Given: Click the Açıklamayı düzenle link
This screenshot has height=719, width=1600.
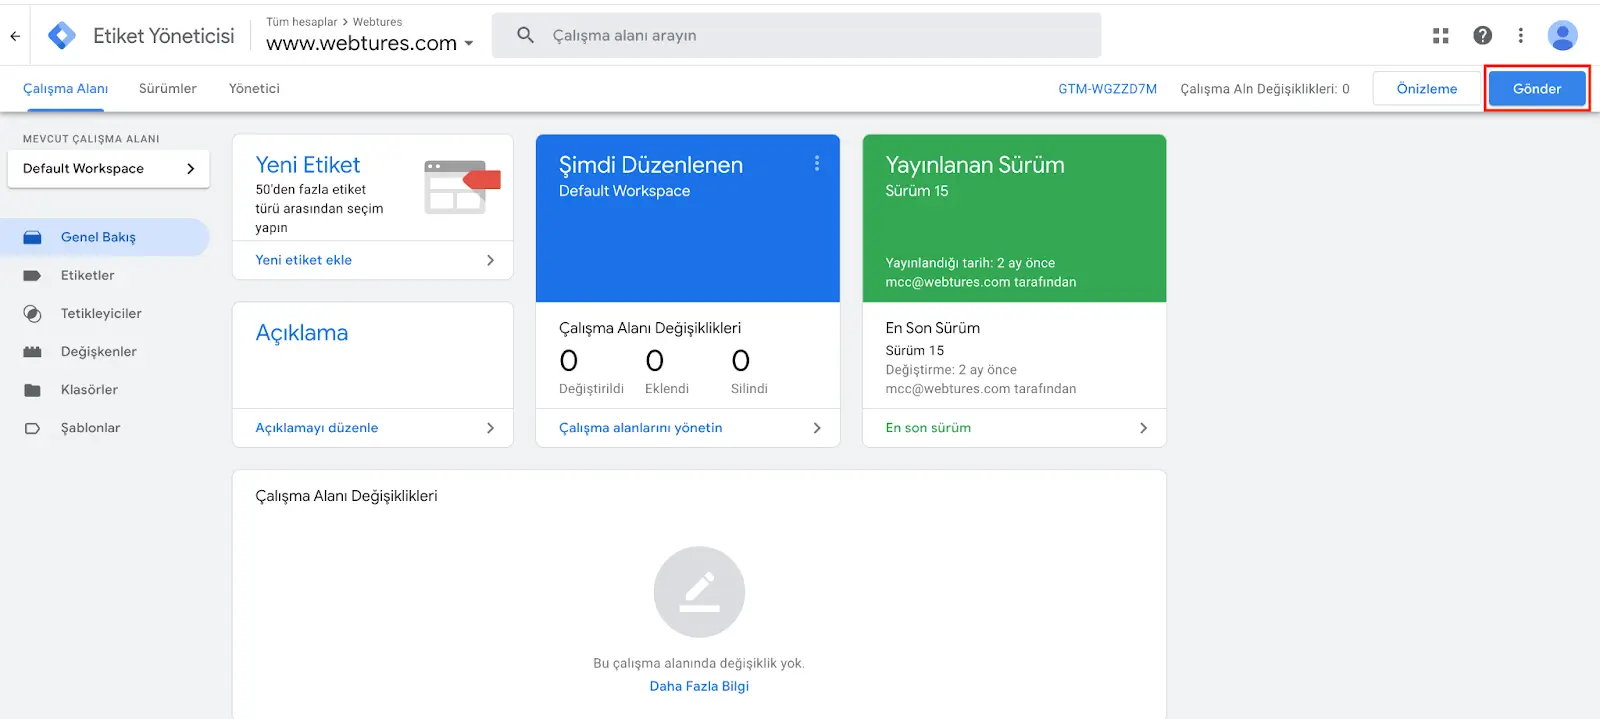Looking at the screenshot, I should tap(317, 428).
